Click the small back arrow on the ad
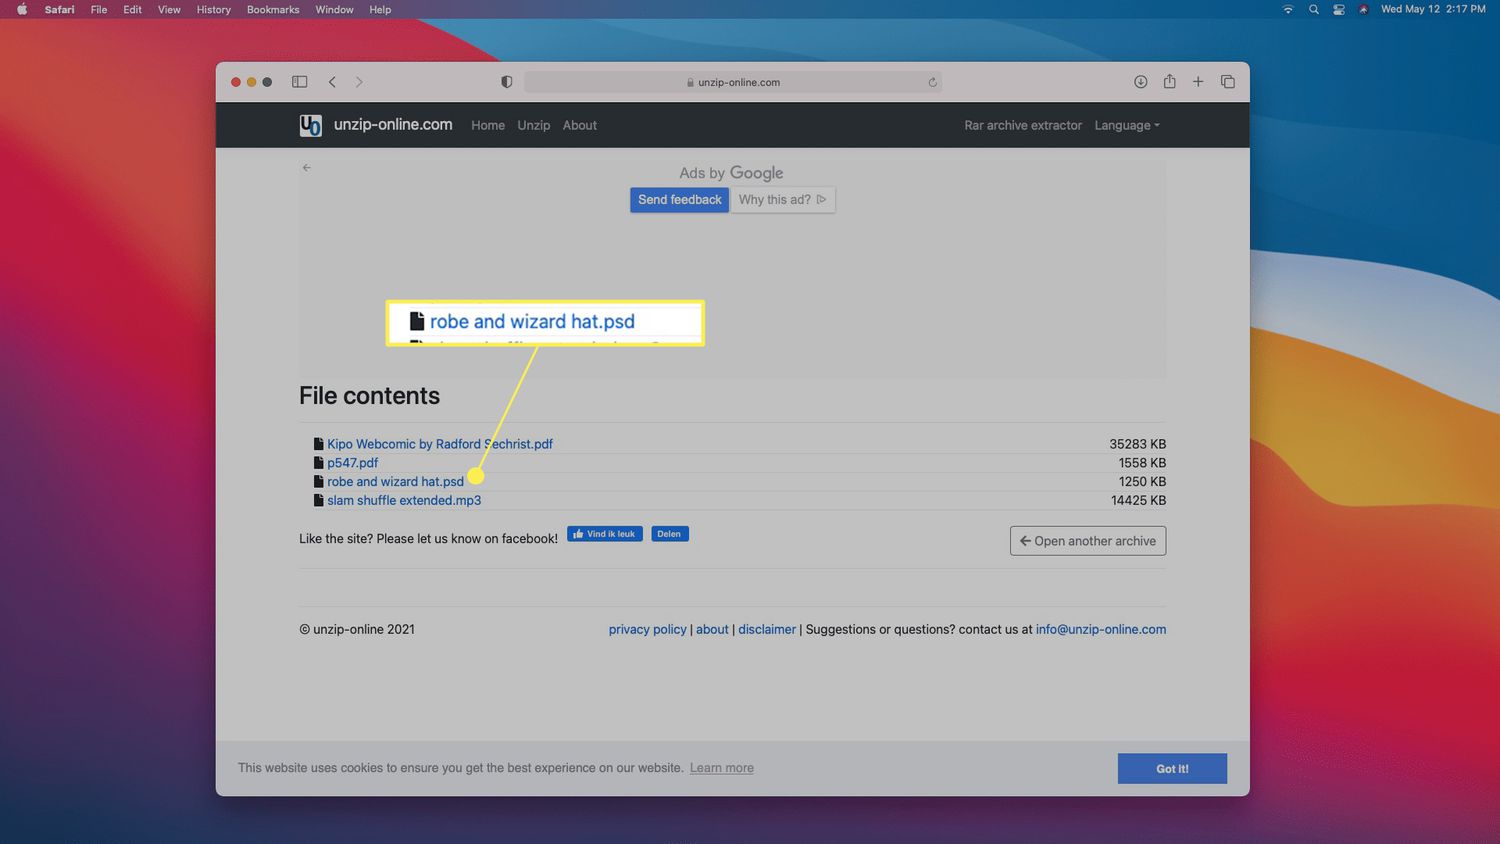Viewport: 1500px width, 844px height. [307, 168]
